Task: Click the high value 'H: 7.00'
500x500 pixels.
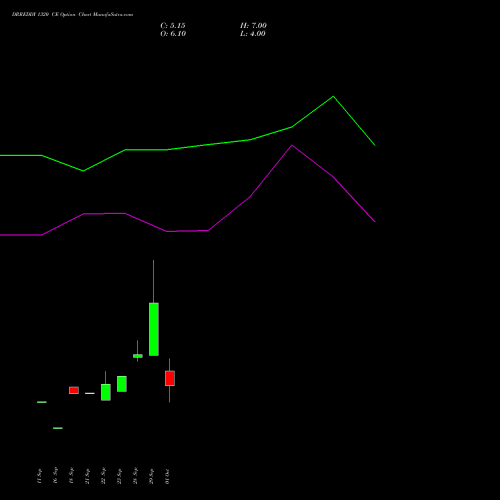Action: click(x=253, y=26)
